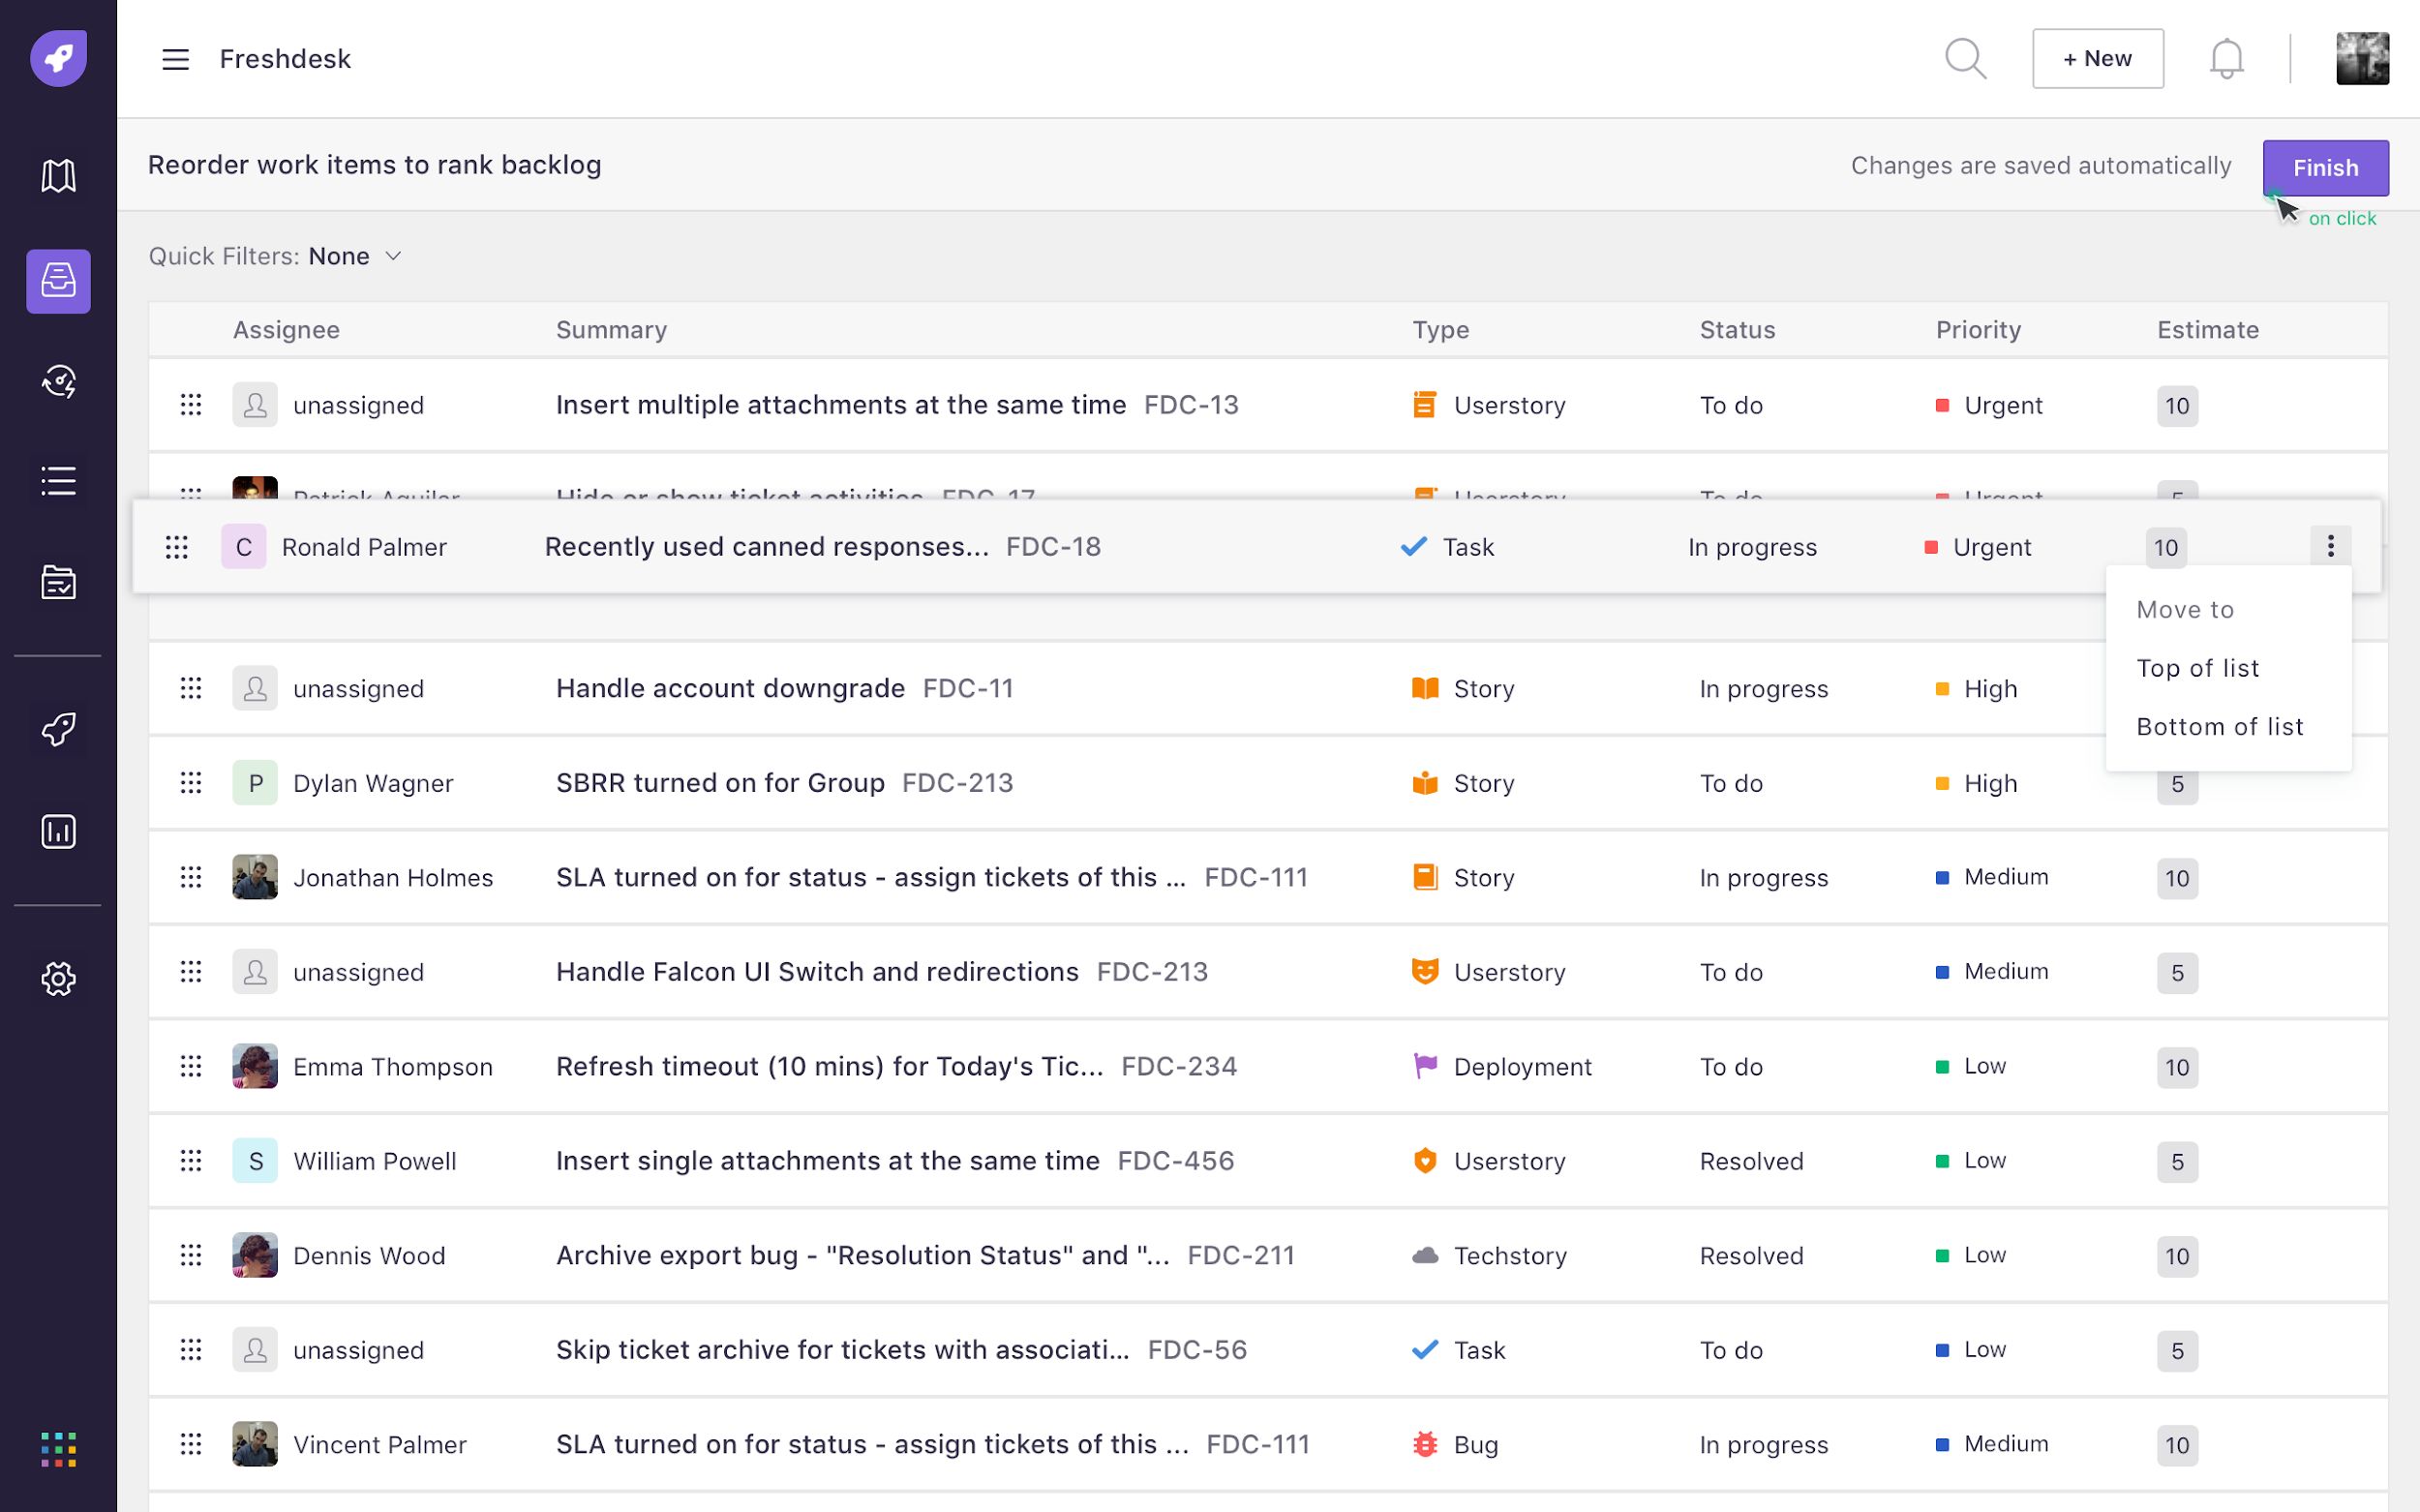Click the FDC-456 ticket ID
This screenshot has width=2420, height=1512.
point(1175,1161)
